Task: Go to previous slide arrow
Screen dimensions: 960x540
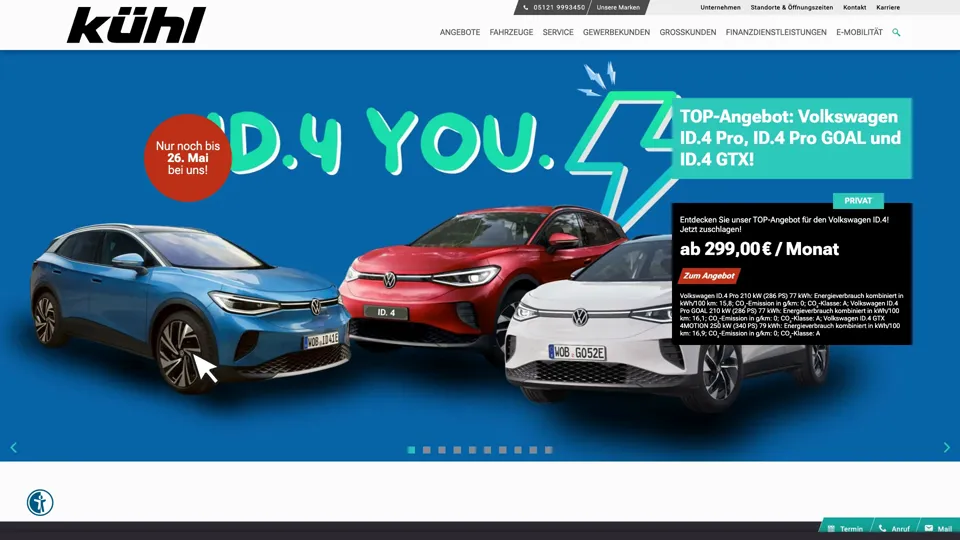Action: tap(13, 448)
